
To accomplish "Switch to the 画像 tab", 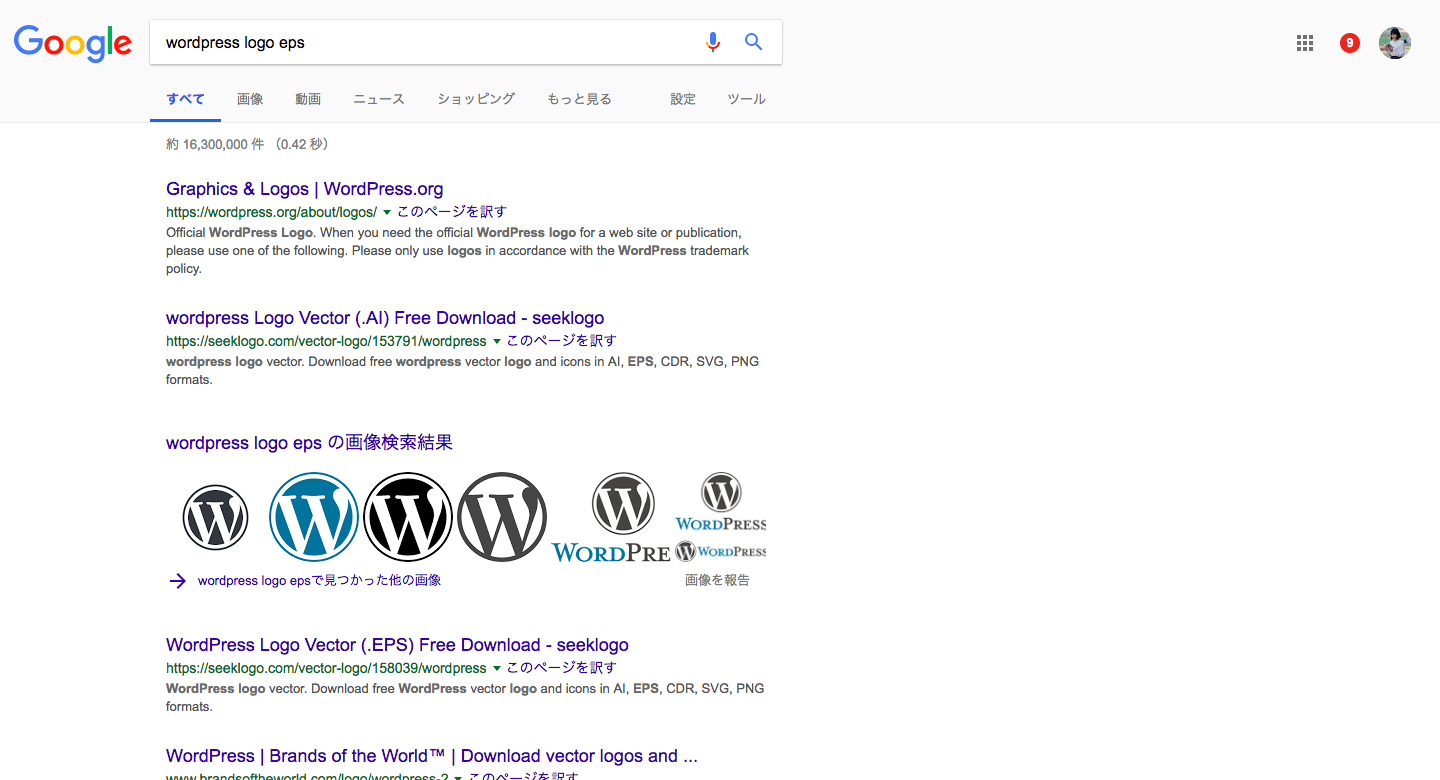I will (250, 99).
